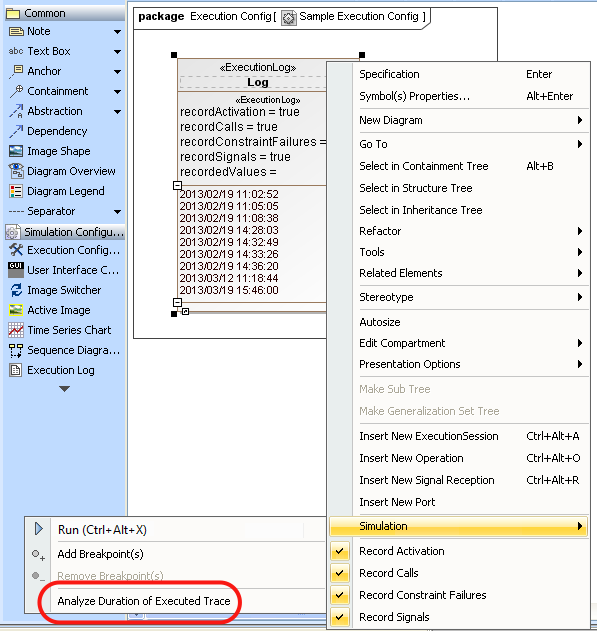Open the Abstraction dropdown arrow
597x631 pixels.
click(x=117, y=111)
